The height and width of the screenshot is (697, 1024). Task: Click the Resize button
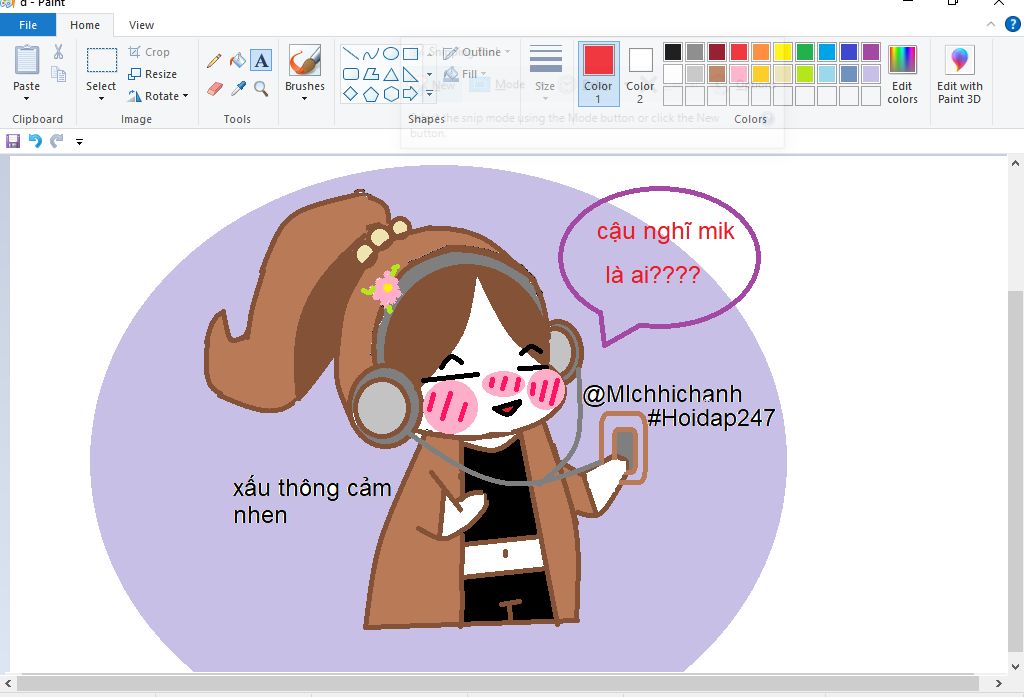153,74
